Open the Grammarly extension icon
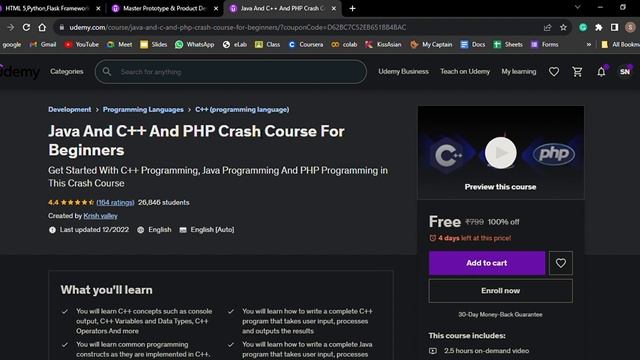This screenshot has width=640, height=360. coord(583,27)
